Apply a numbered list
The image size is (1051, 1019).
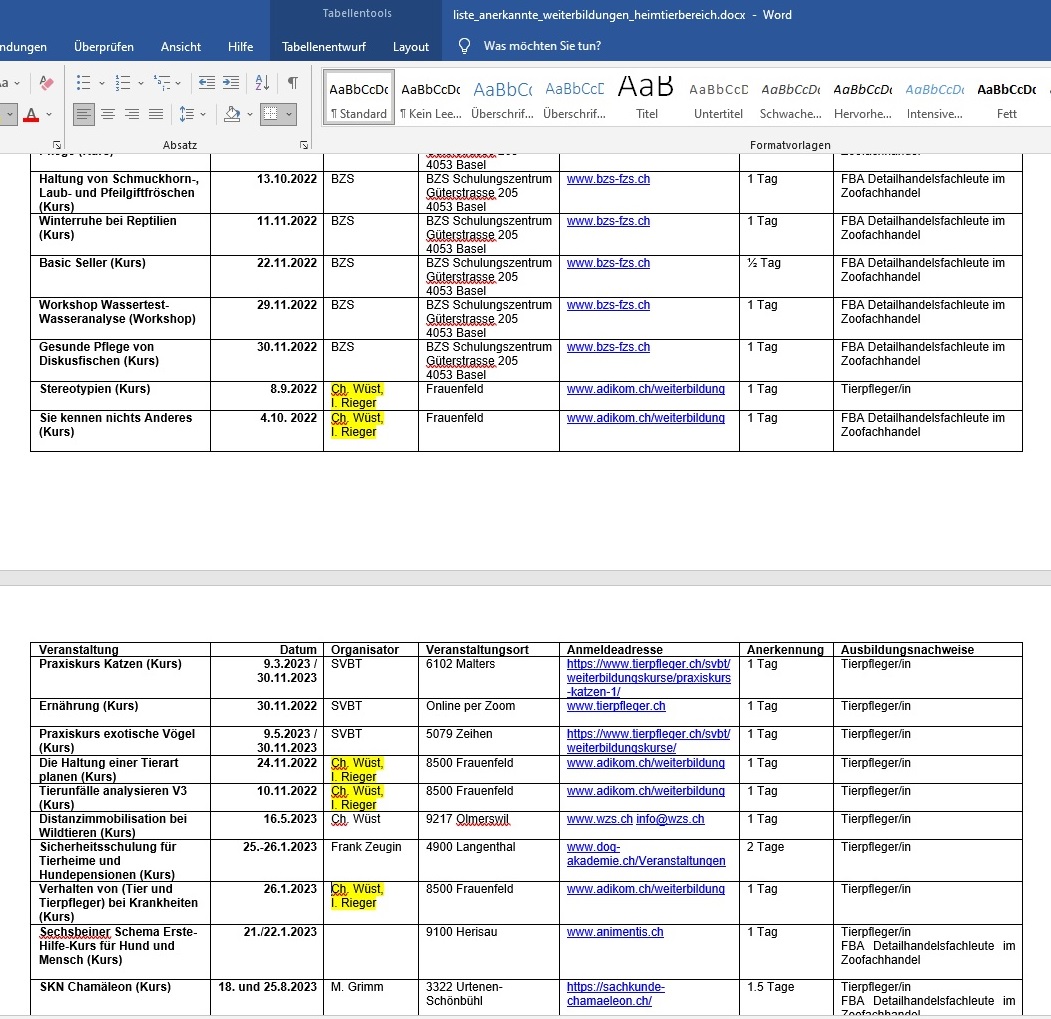(x=123, y=82)
